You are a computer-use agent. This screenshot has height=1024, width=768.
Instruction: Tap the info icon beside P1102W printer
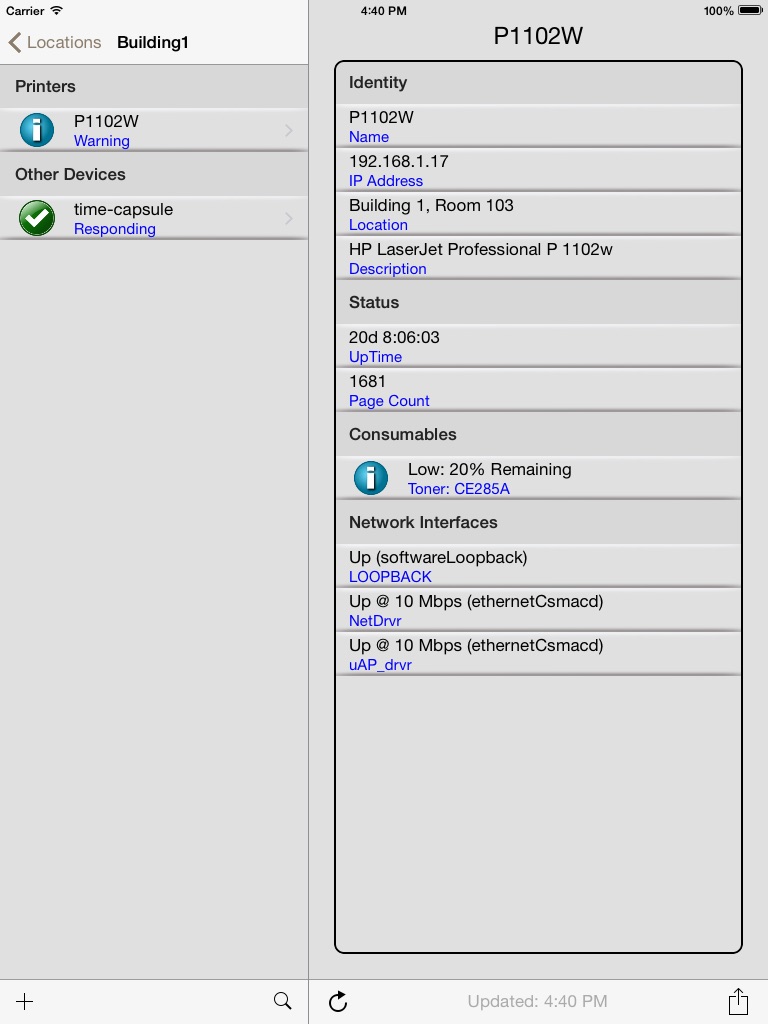[37, 129]
